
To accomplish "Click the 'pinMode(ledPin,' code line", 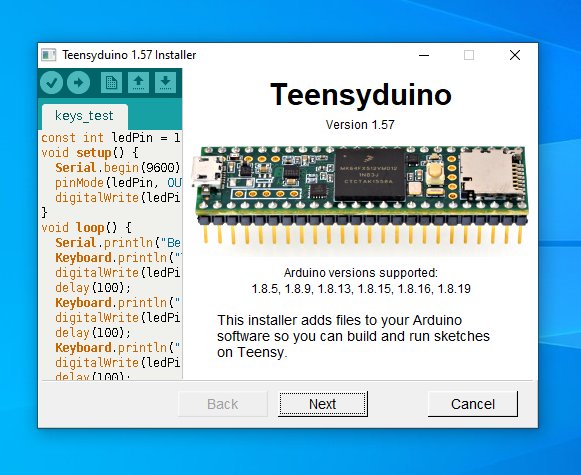I will click(x=118, y=183).
